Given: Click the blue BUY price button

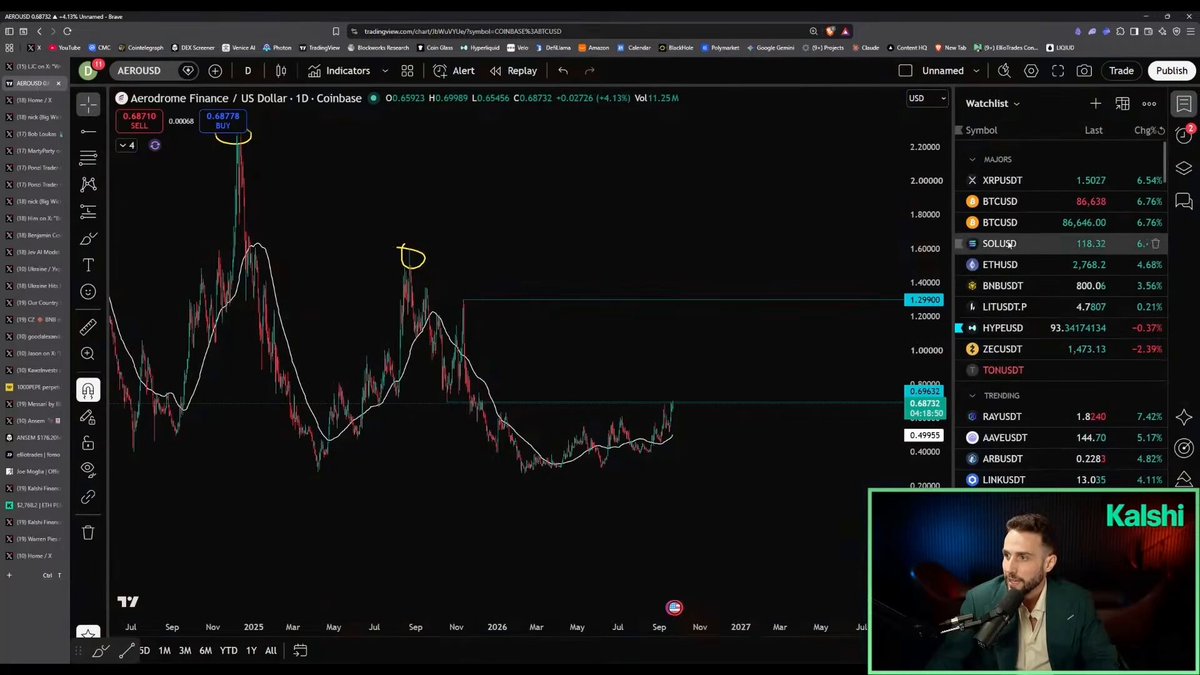Looking at the screenshot, I should pos(222,121).
